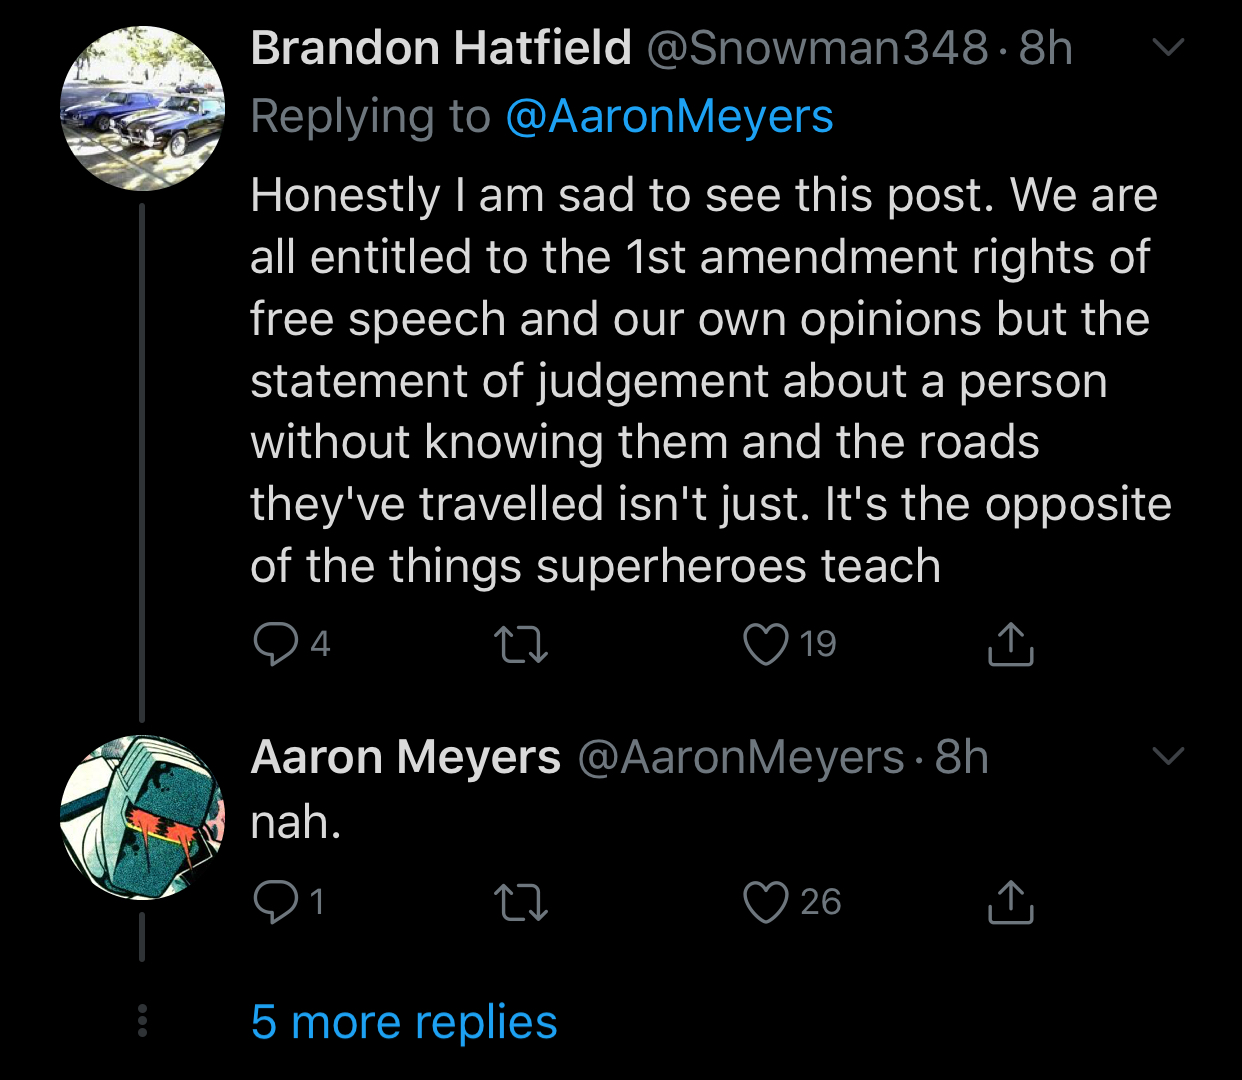Screen dimensions: 1242x1080
Task: Open options chevron on Brandon's tweet
Action: click(x=1168, y=47)
